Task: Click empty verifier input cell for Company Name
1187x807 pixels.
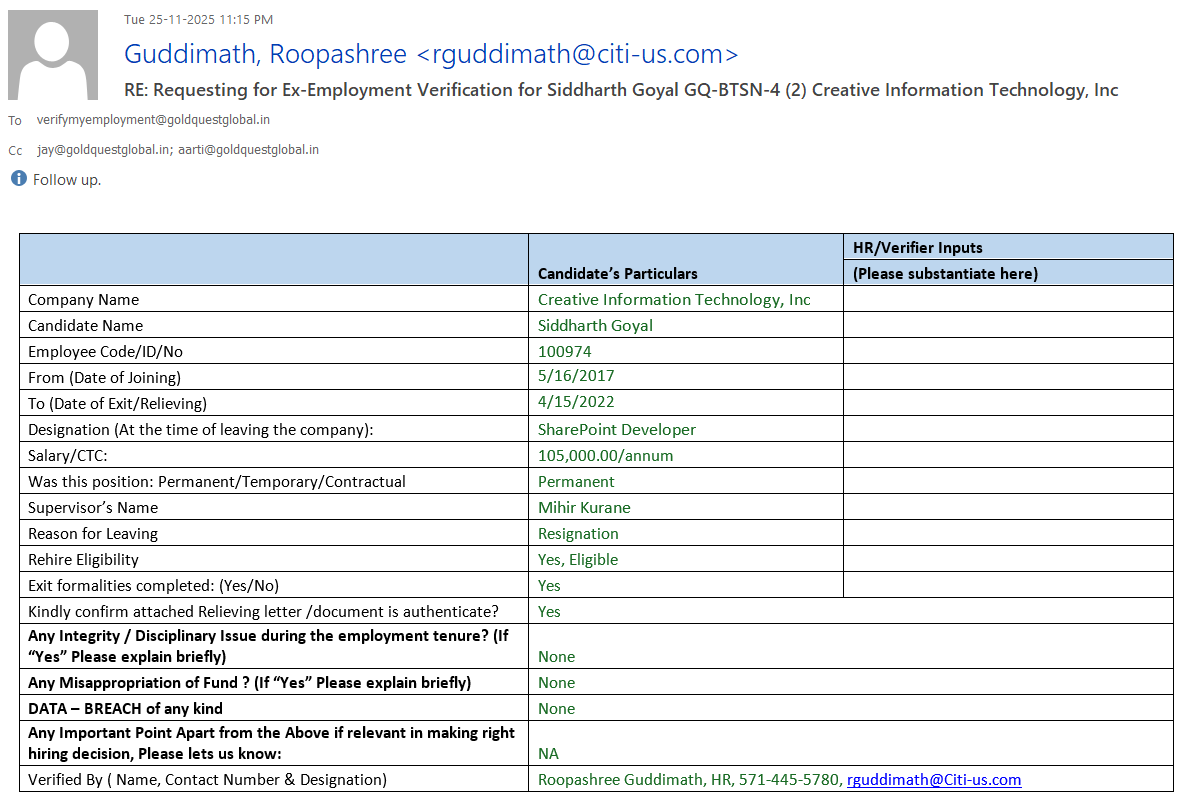Action: (1007, 299)
